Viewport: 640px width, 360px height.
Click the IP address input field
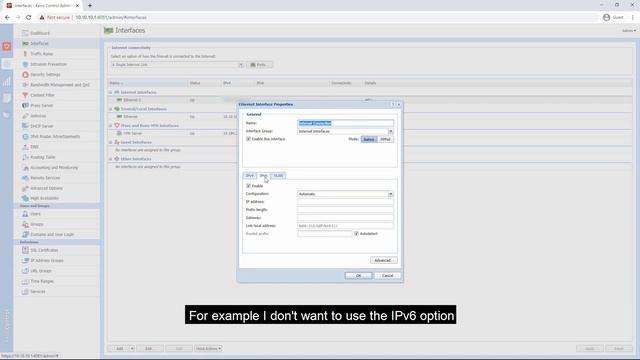pyautogui.click(x=345, y=202)
